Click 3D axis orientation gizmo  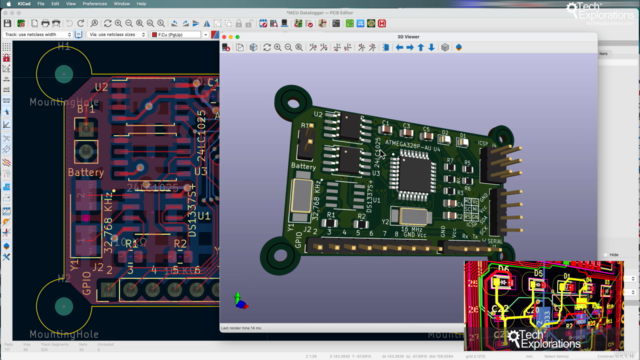(240, 301)
